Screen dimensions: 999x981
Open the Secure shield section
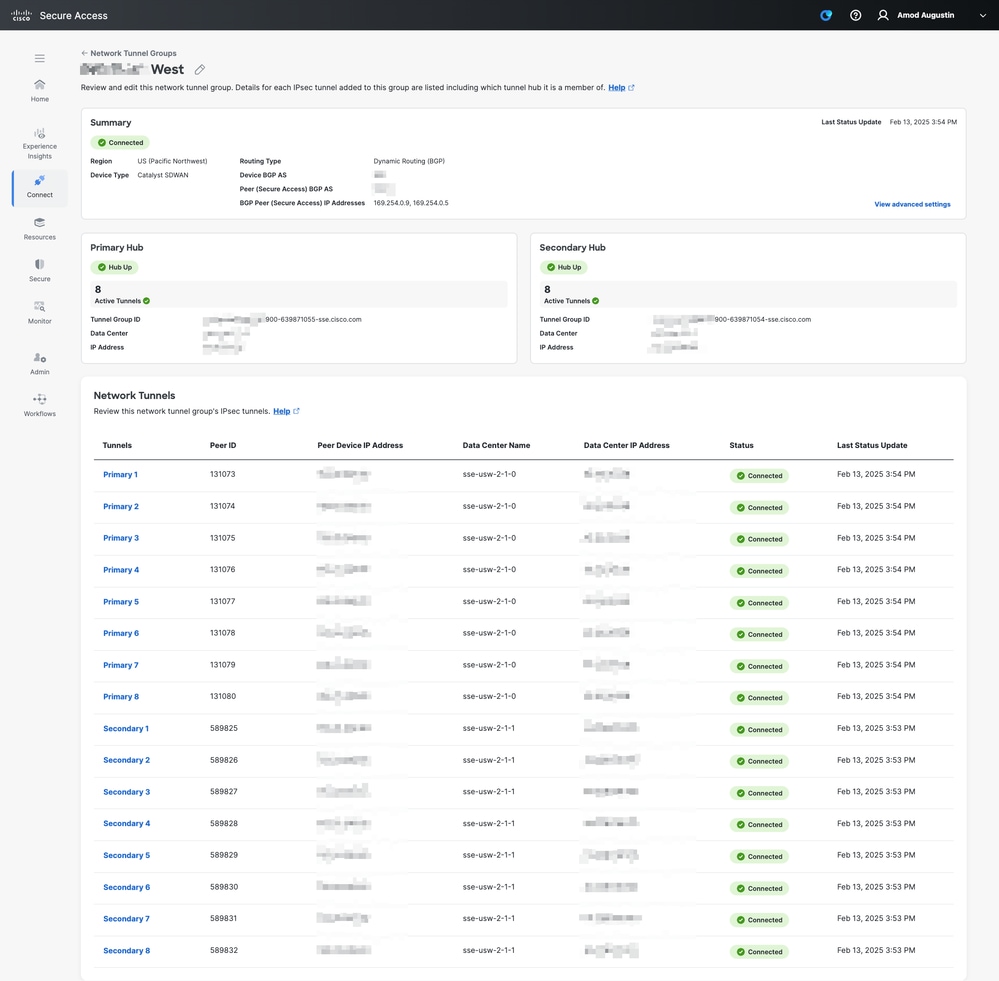(x=40, y=271)
